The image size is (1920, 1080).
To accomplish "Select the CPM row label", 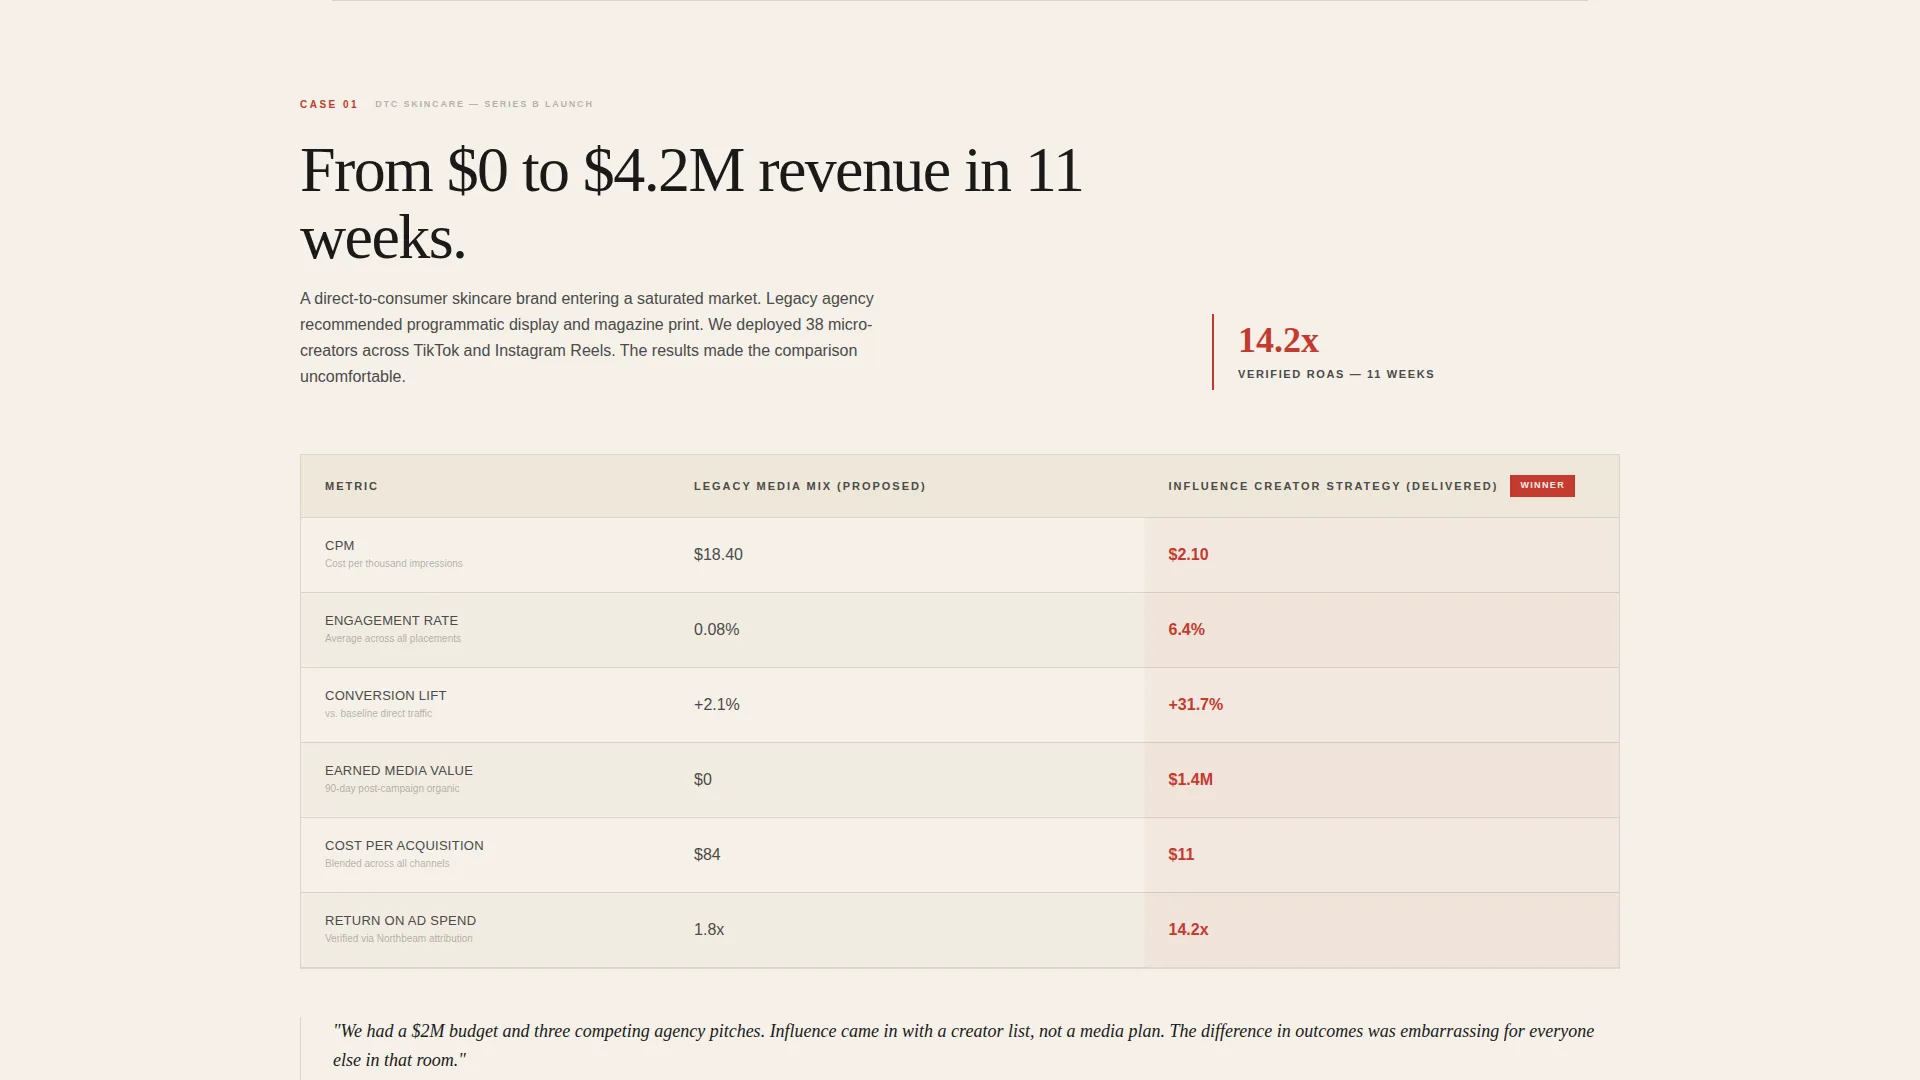I will tap(340, 546).
